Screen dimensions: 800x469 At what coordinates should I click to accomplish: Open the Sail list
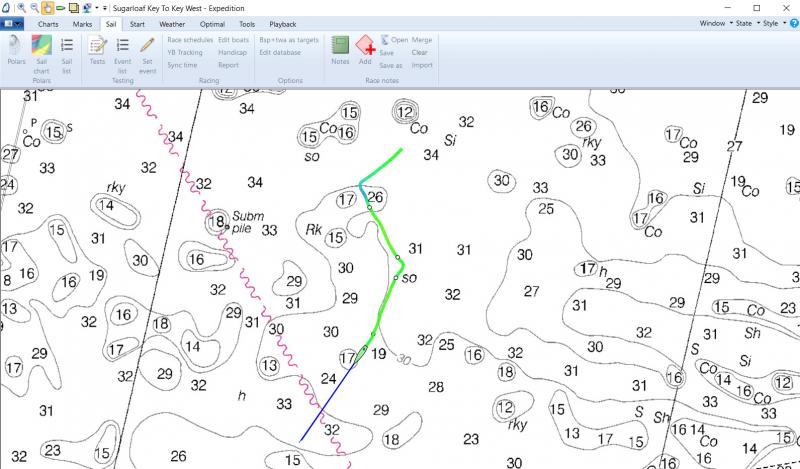click(67, 50)
